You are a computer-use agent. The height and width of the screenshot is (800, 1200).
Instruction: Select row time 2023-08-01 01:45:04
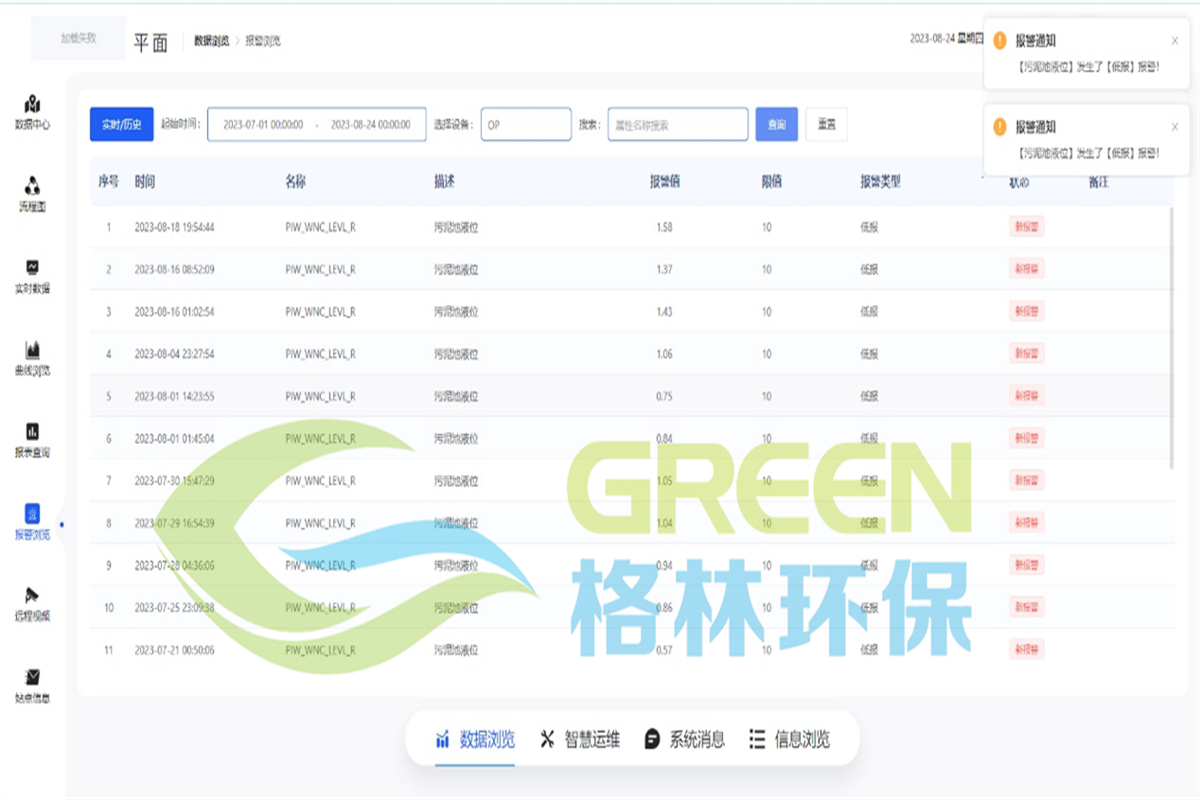coord(174,438)
